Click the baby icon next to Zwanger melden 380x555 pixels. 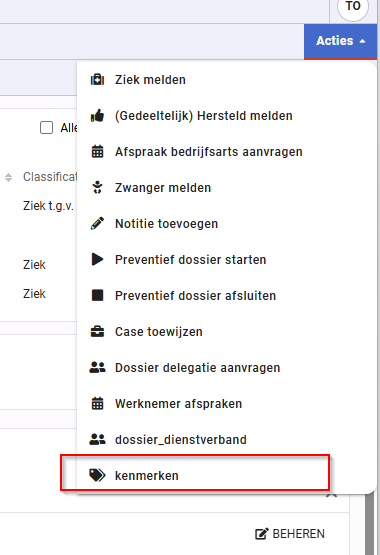97,188
